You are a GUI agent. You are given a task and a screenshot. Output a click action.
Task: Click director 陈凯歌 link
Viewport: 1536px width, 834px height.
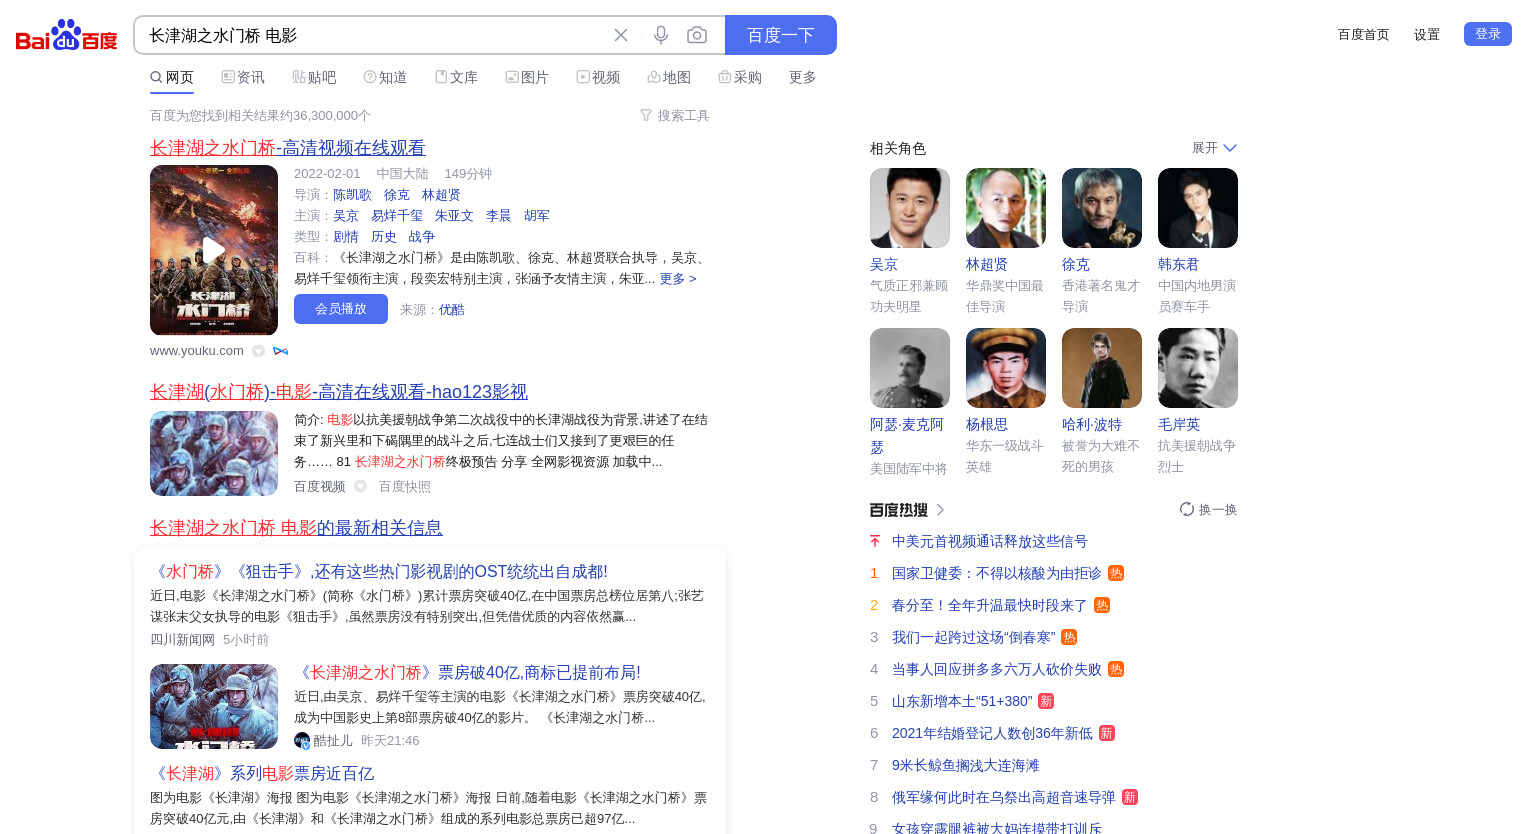(352, 195)
